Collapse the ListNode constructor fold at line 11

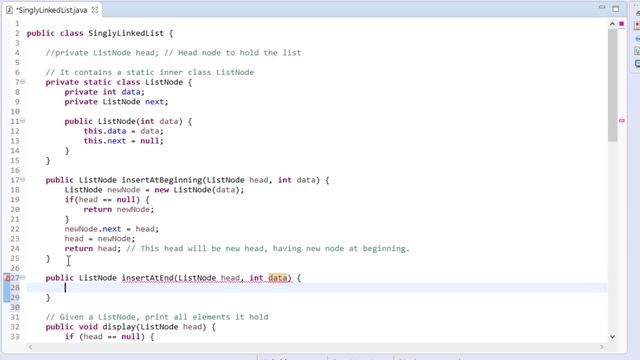coord(23,121)
